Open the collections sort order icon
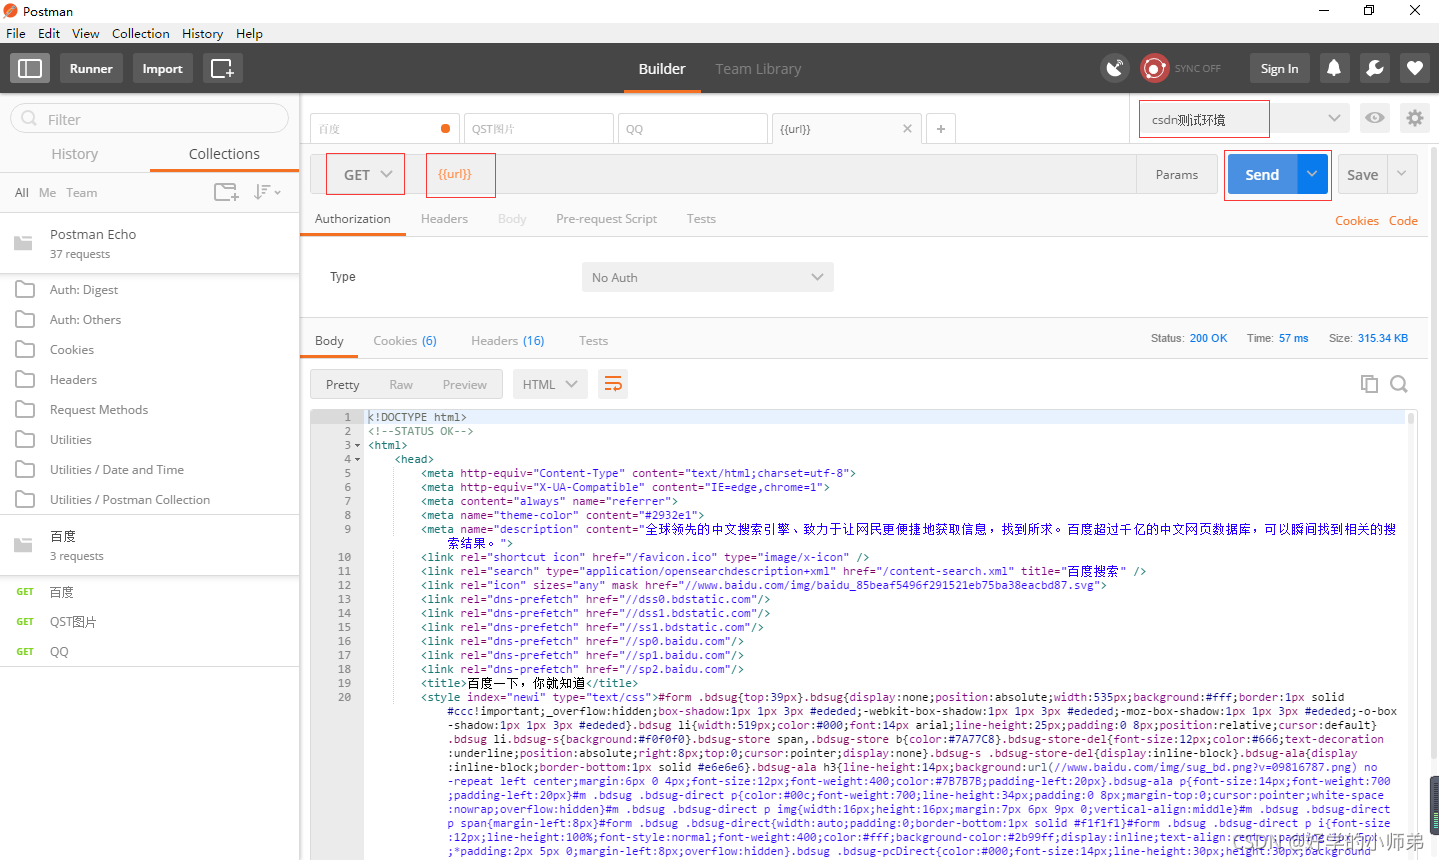The image size is (1439, 860). tap(266, 192)
